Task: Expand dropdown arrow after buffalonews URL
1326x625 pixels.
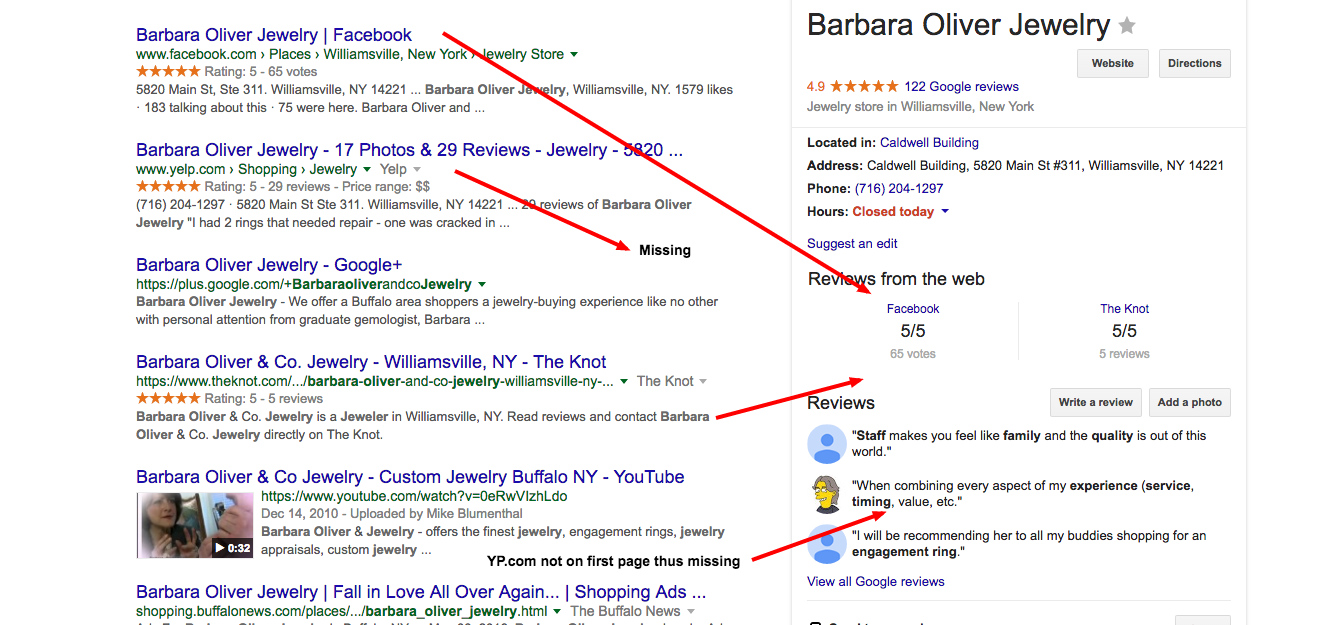Action: click(x=557, y=611)
